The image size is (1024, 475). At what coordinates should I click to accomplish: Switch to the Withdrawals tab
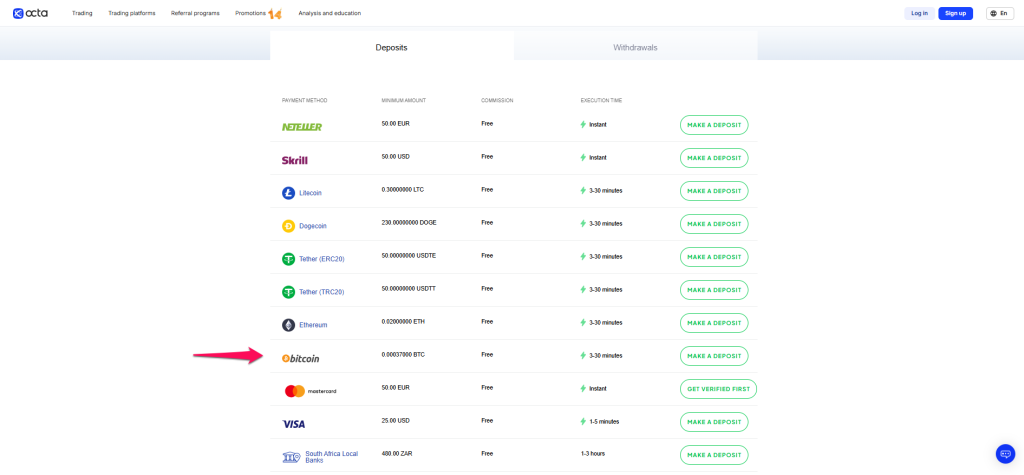pyautogui.click(x=635, y=48)
